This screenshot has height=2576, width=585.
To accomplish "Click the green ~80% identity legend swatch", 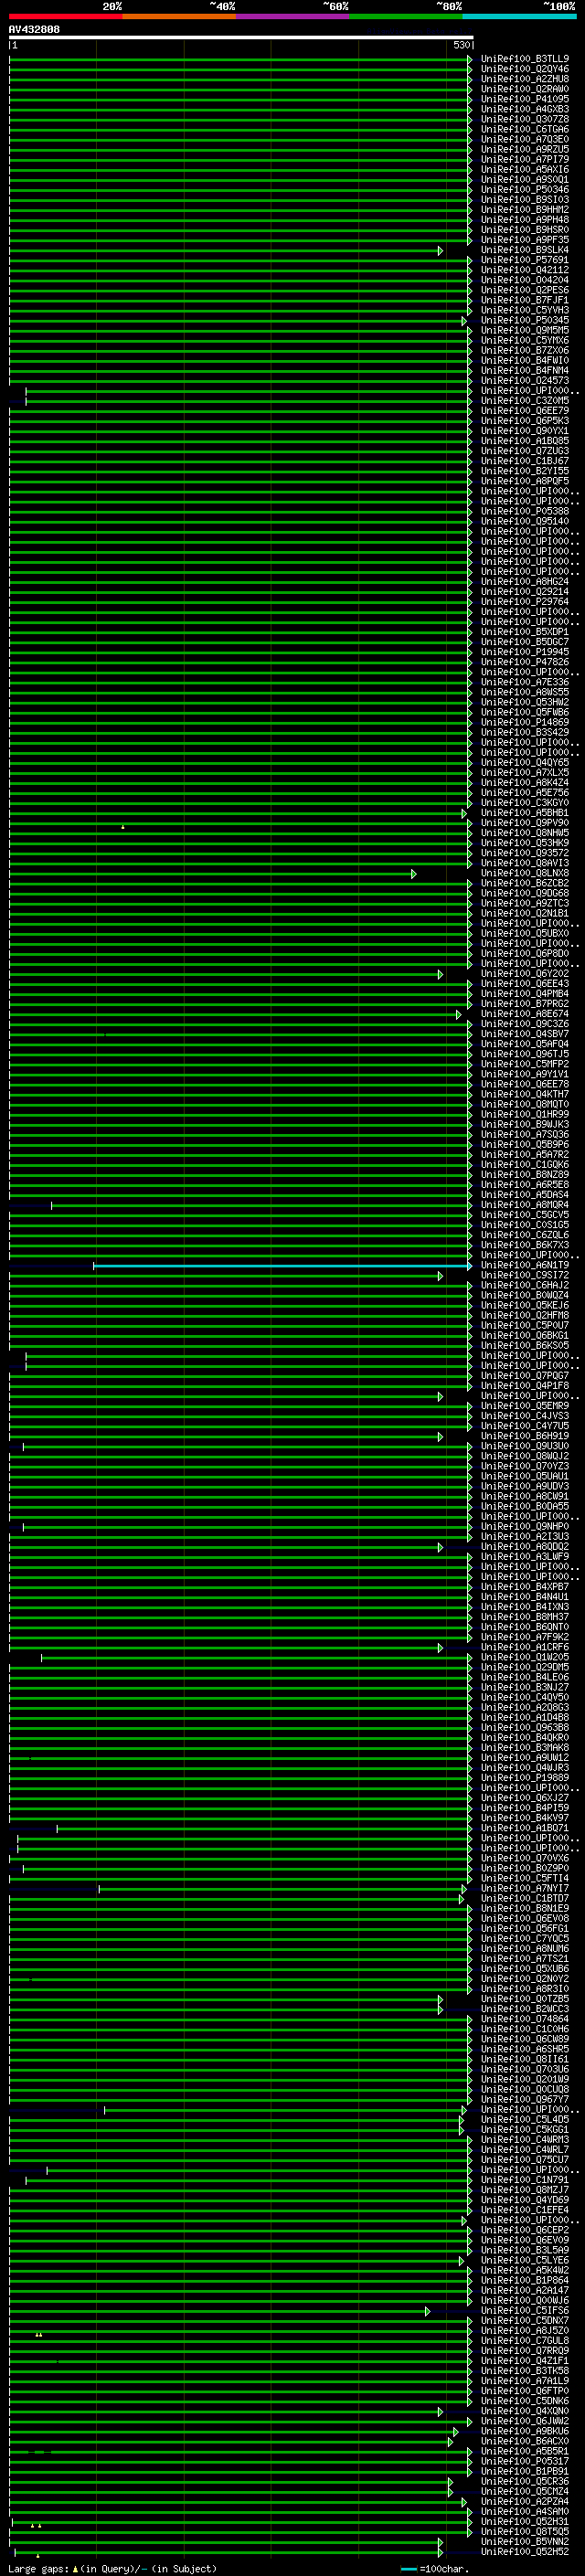I will pos(406,16).
